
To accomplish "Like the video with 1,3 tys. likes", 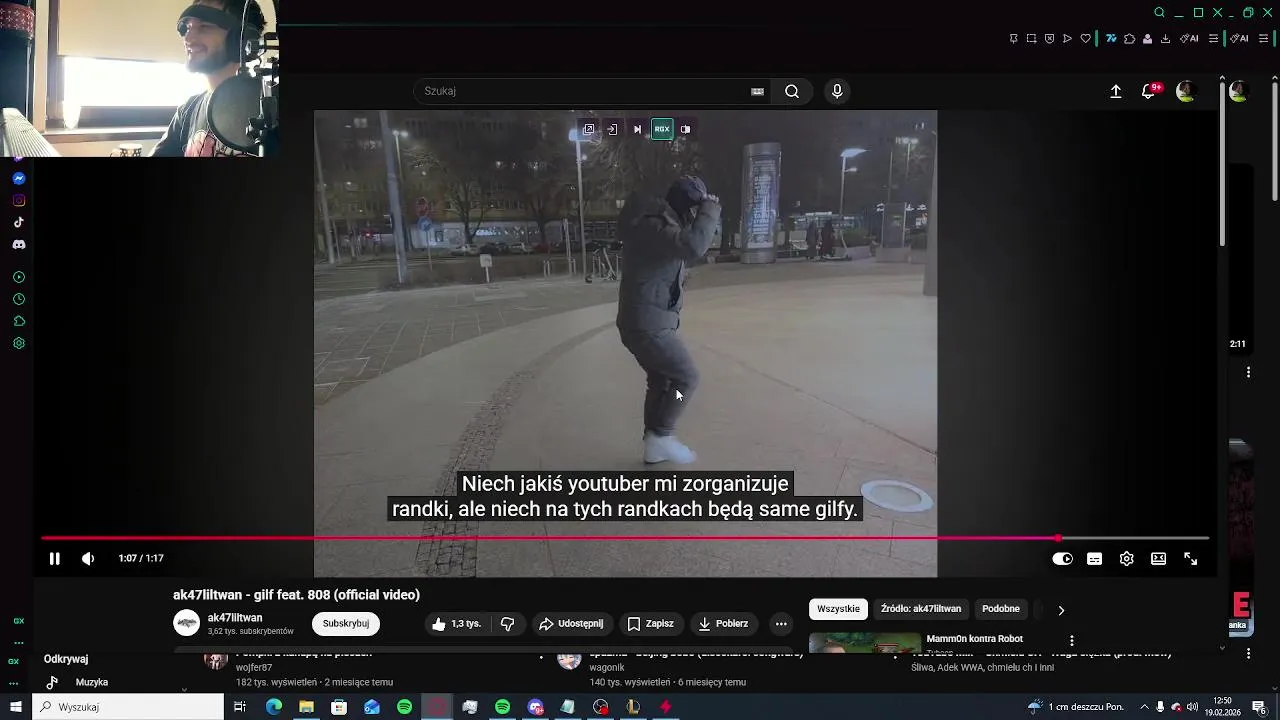I will pos(456,624).
